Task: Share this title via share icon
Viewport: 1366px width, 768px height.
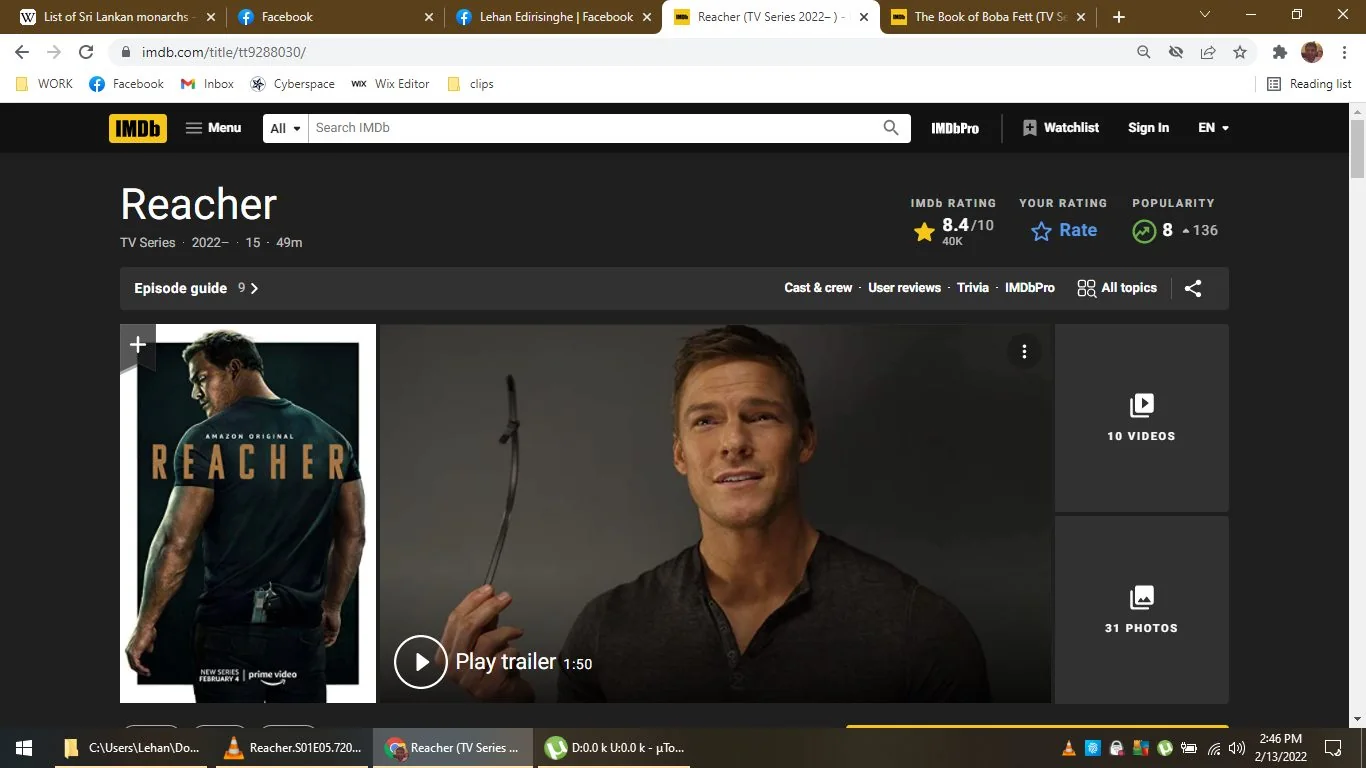Action: click(x=1193, y=288)
